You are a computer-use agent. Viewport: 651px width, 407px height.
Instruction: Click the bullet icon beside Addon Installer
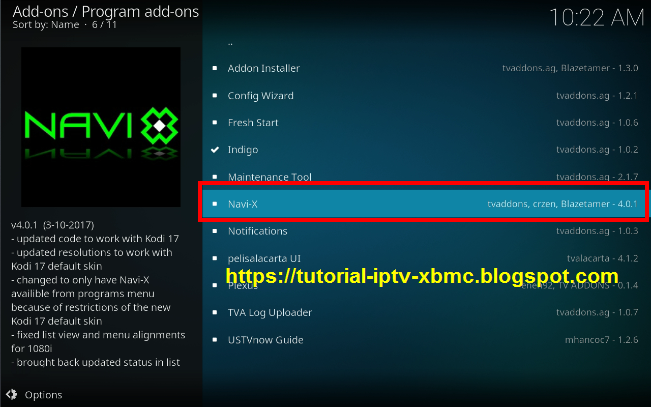pos(215,68)
